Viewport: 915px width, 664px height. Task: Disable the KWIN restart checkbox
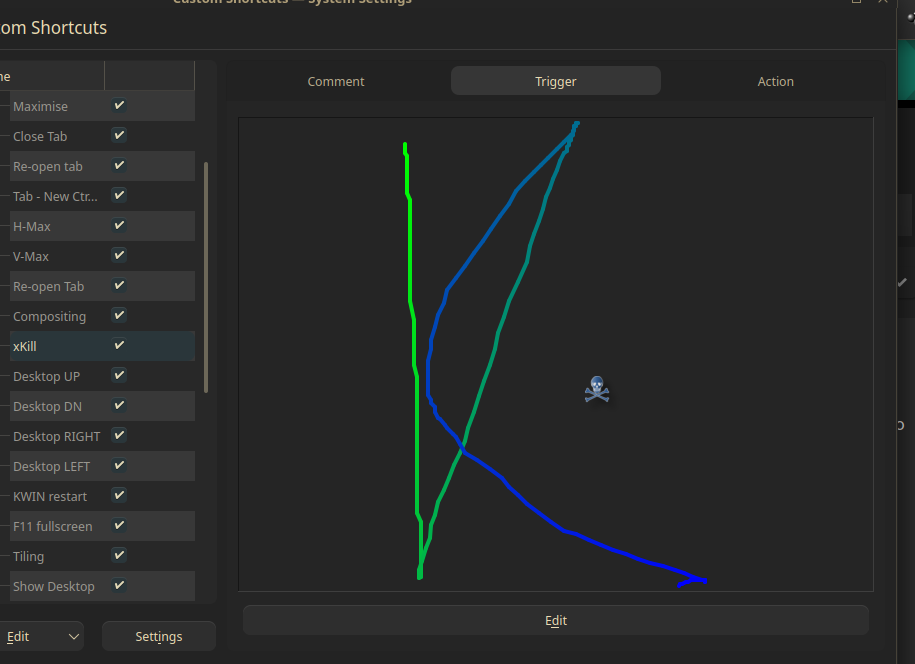tap(119, 495)
